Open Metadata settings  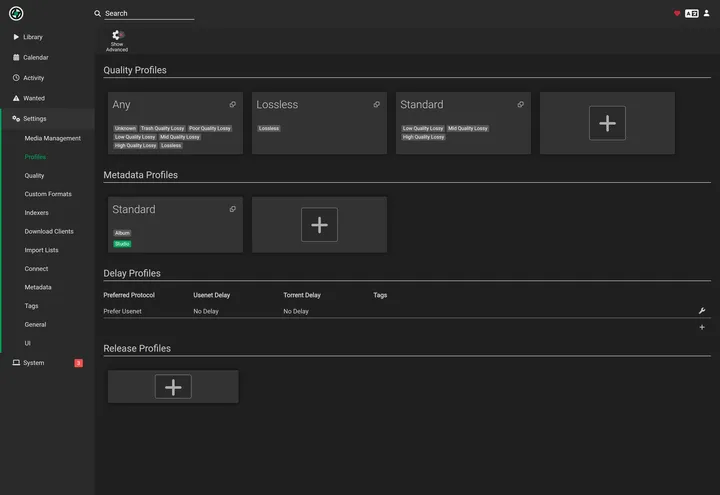click(x=38, y=287)
